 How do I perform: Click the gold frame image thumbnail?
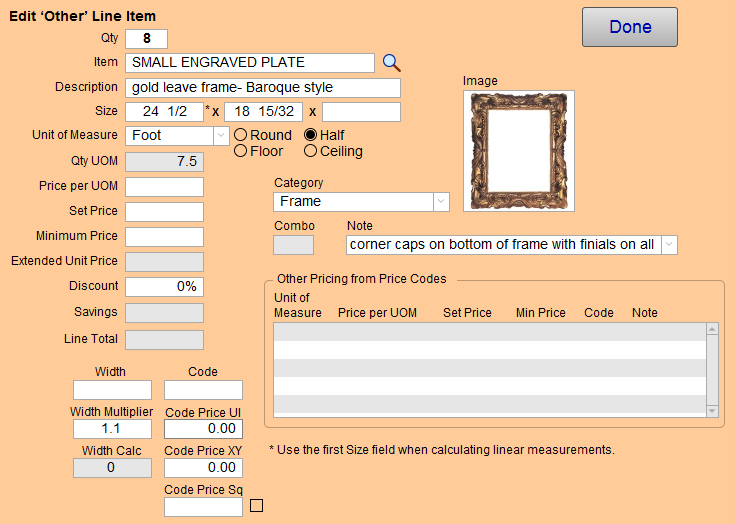coord(519,151)
